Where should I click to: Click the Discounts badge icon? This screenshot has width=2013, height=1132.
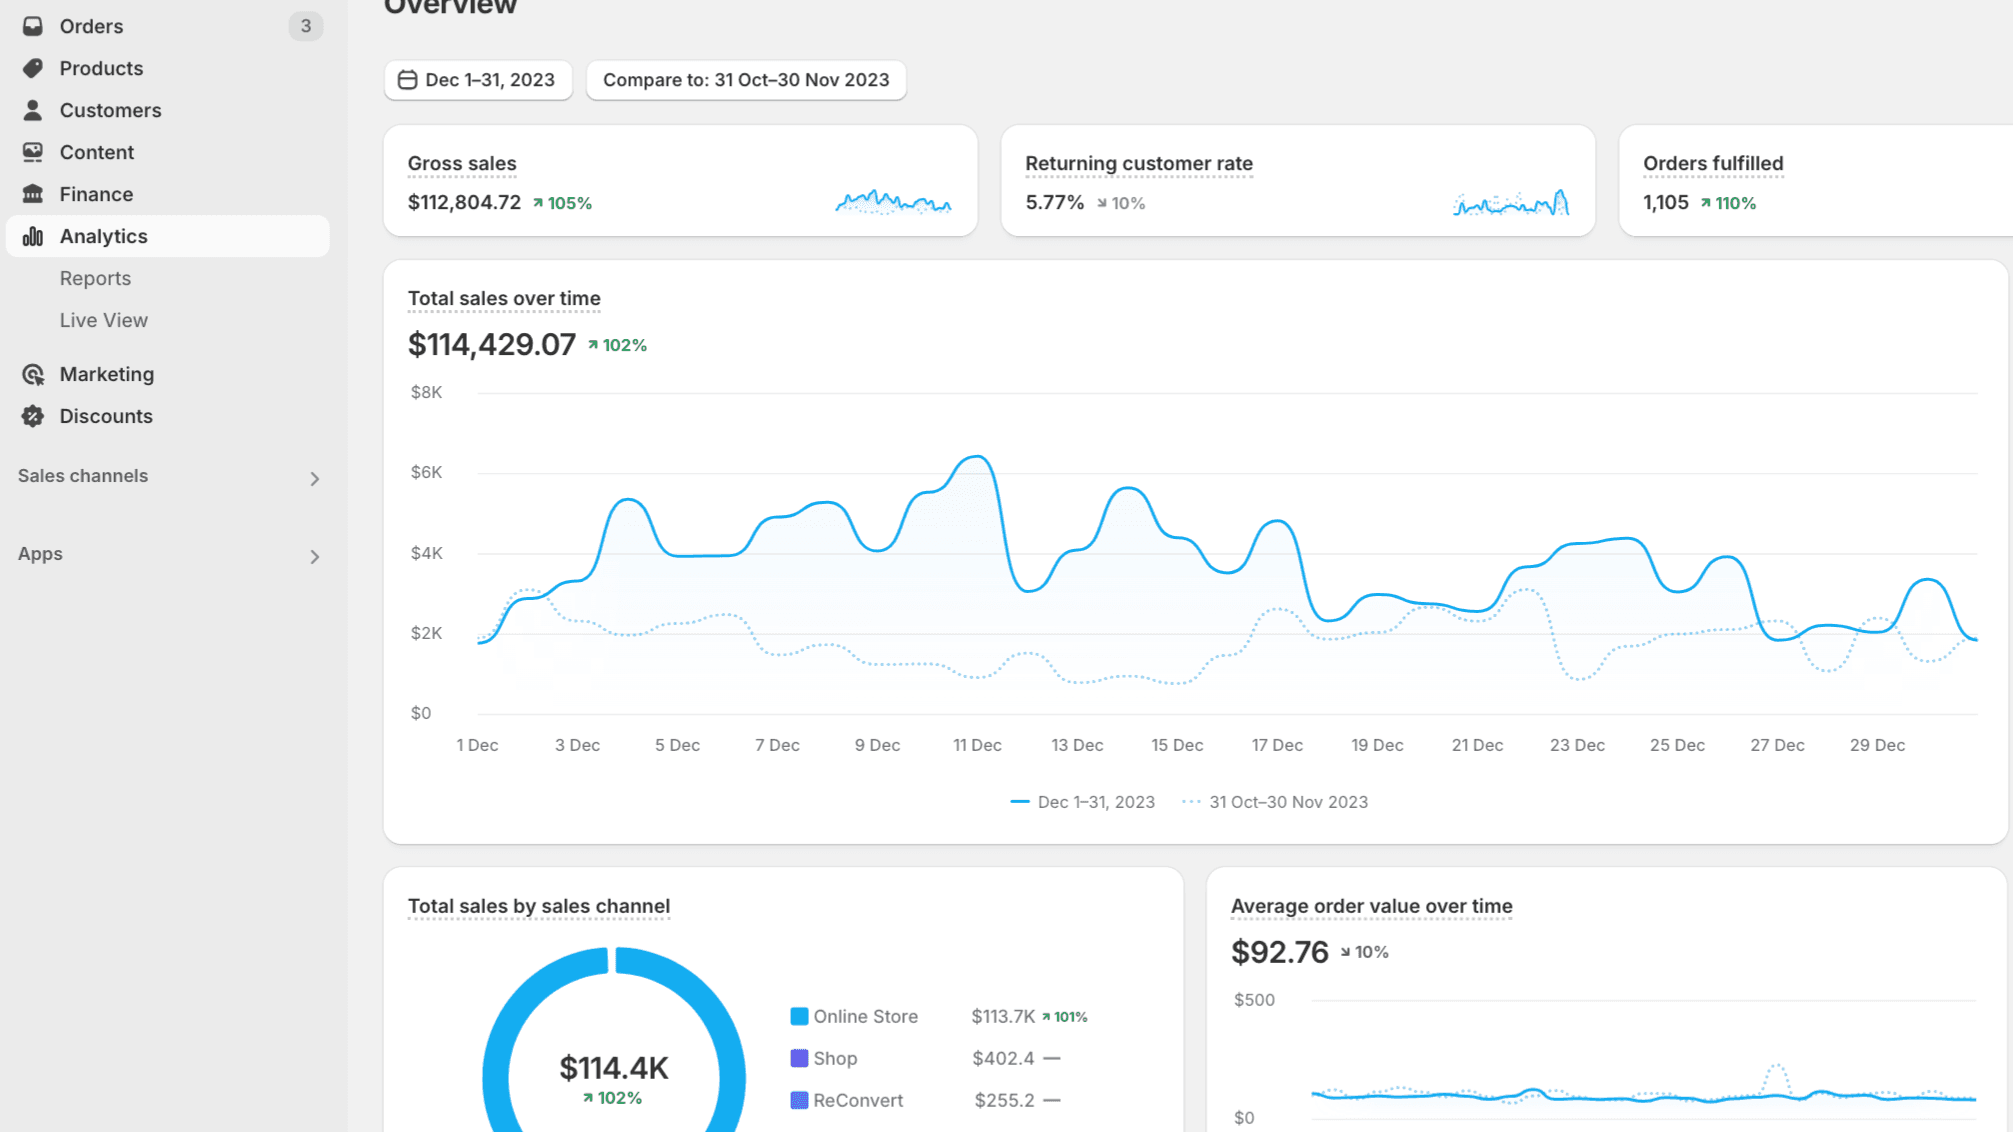(x=32, y=416)
